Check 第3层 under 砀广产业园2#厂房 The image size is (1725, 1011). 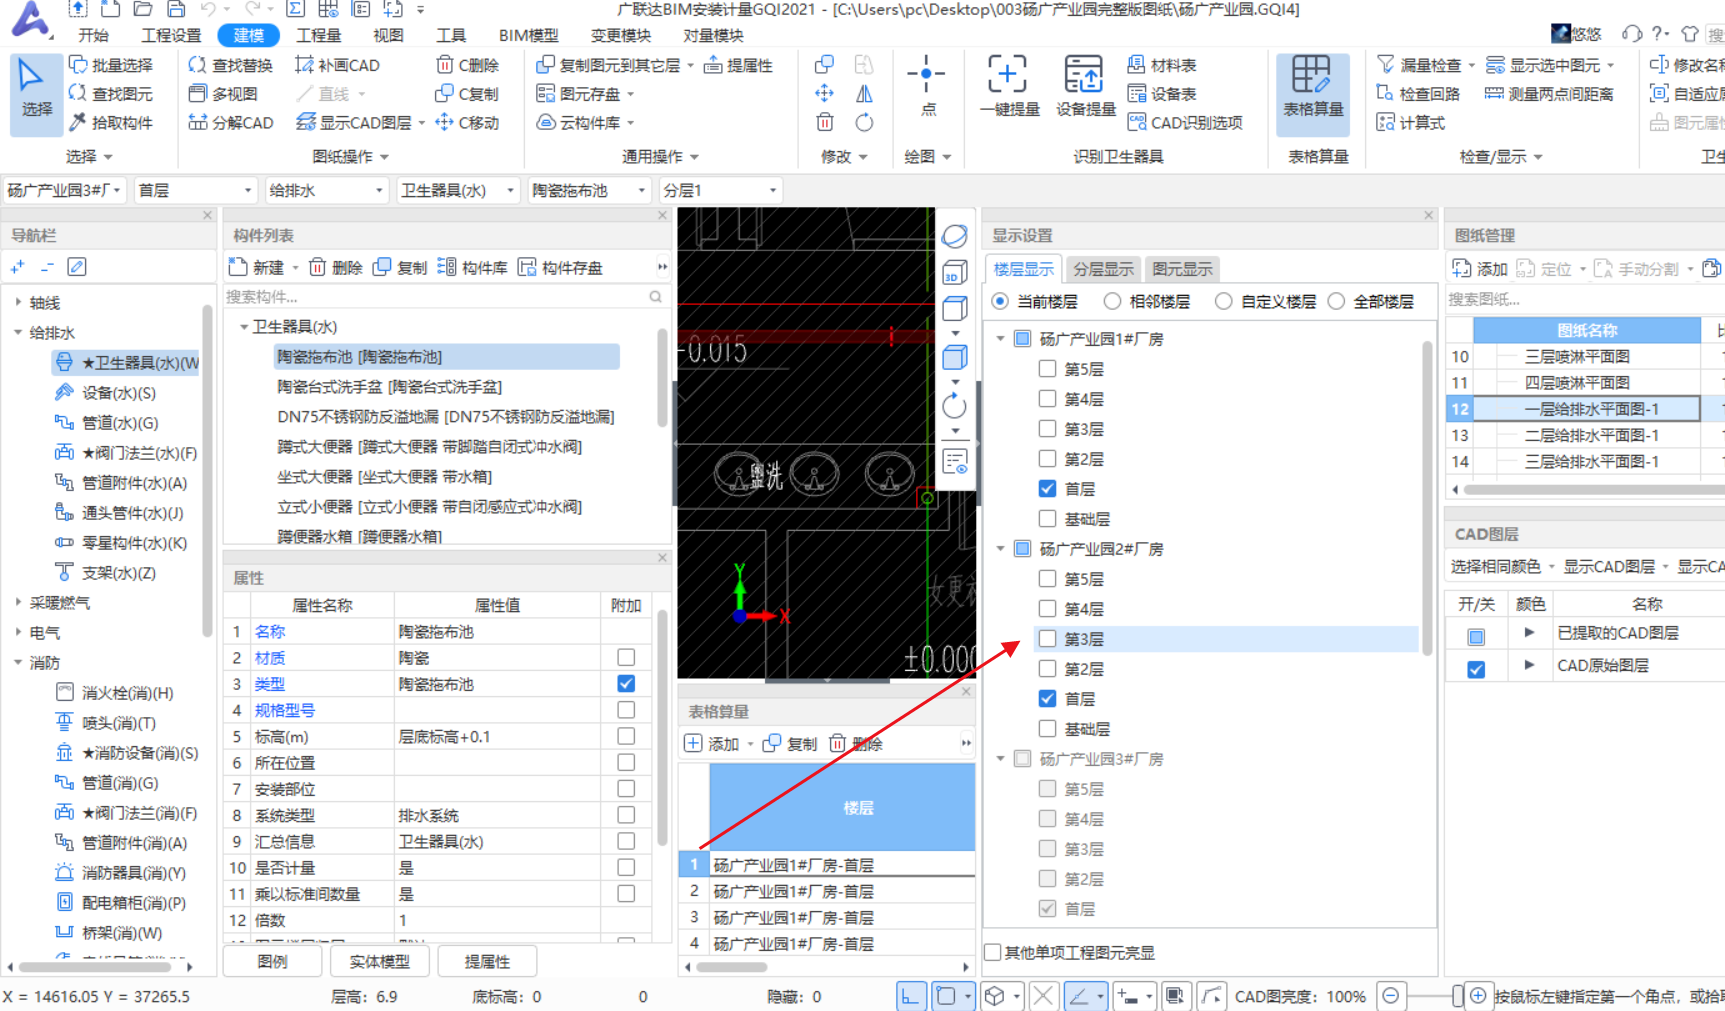tap(1047, 639)
